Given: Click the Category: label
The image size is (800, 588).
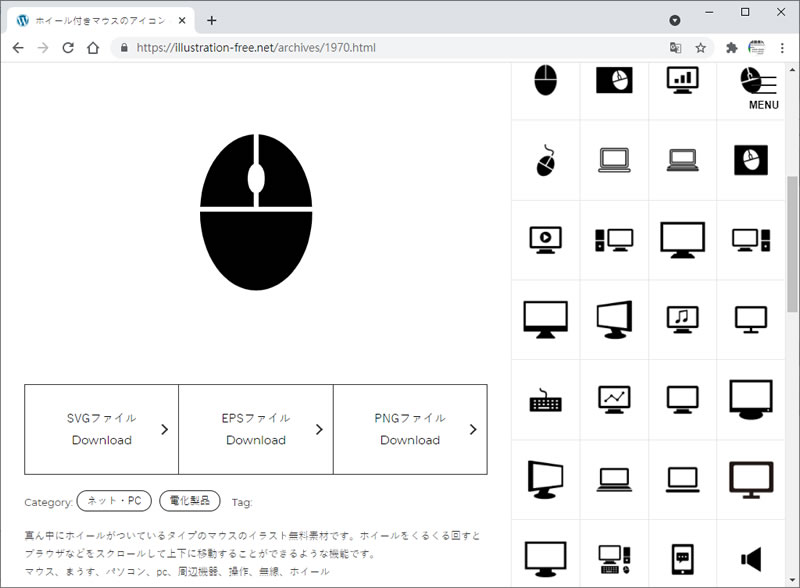Looking at the screenshot, I should pos(48,502).
